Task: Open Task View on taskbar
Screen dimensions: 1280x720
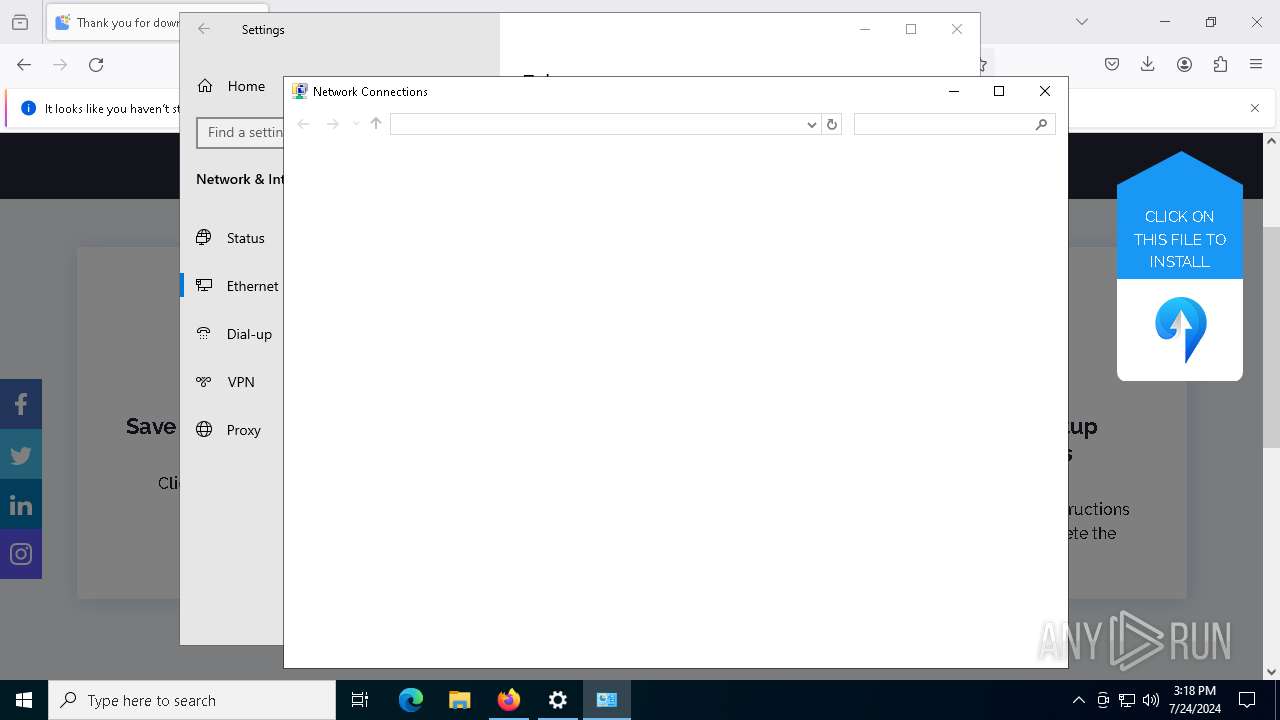Action: click(360, 700)
